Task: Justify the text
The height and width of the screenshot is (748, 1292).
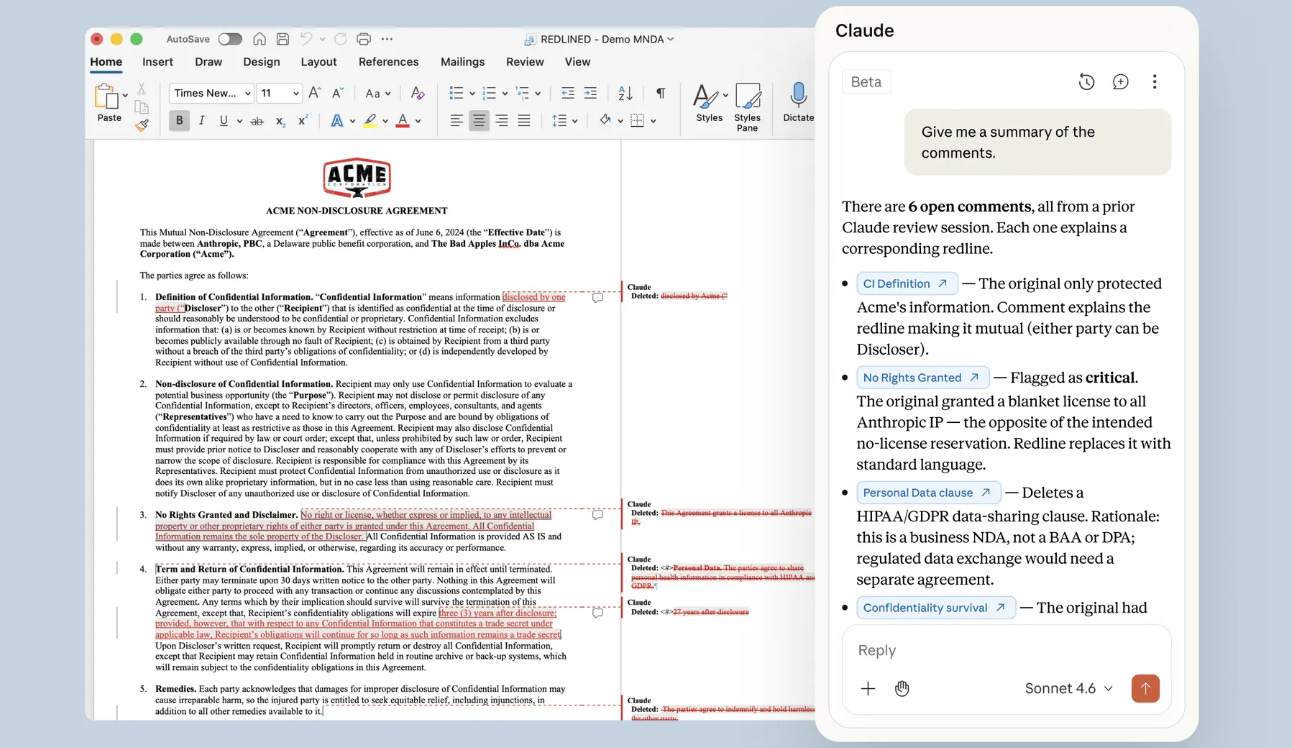Action: coord(523,121)
